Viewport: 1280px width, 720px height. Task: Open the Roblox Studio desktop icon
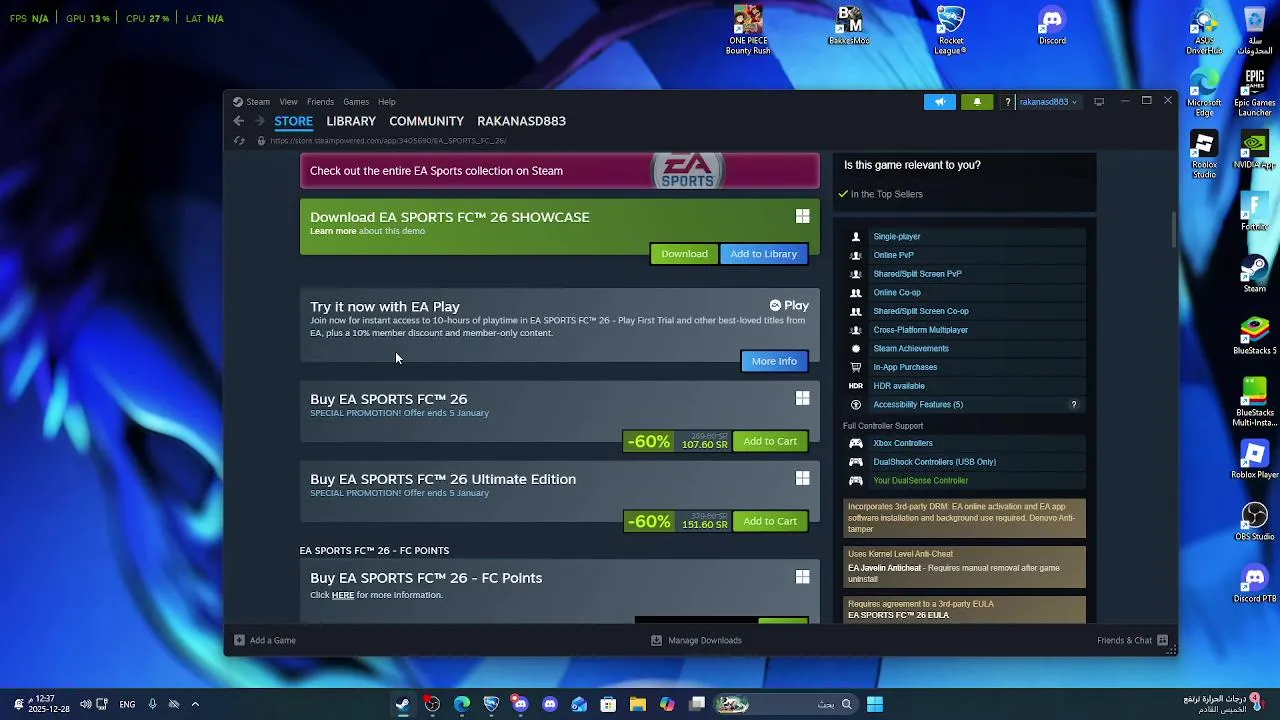pyautogui.click(x=1204, y=156)
